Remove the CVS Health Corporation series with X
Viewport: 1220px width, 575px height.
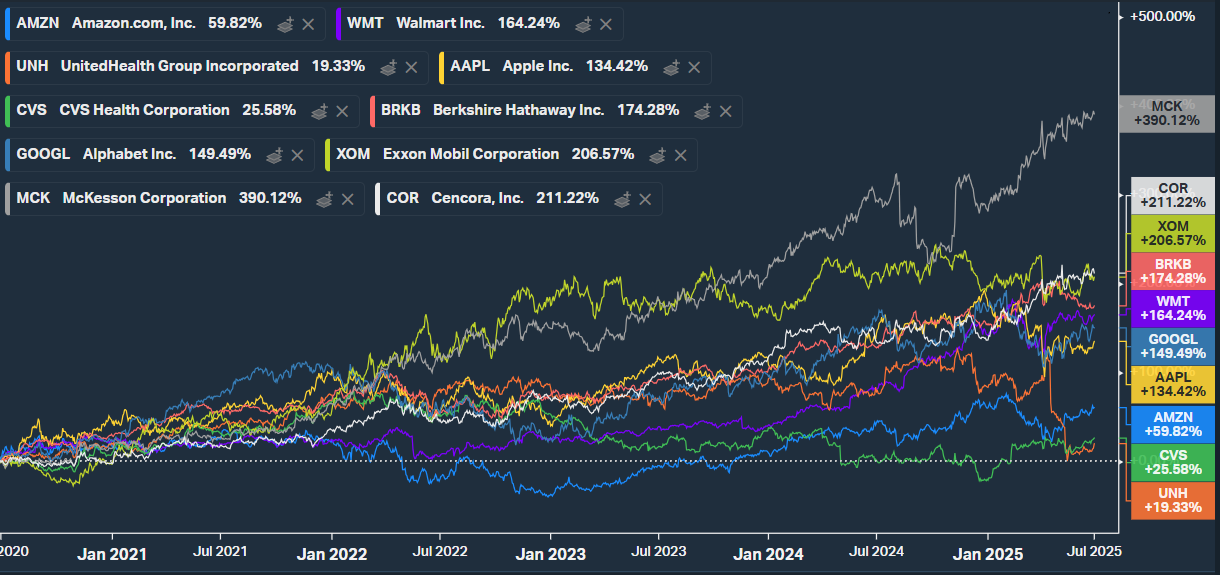click(343, 111)
